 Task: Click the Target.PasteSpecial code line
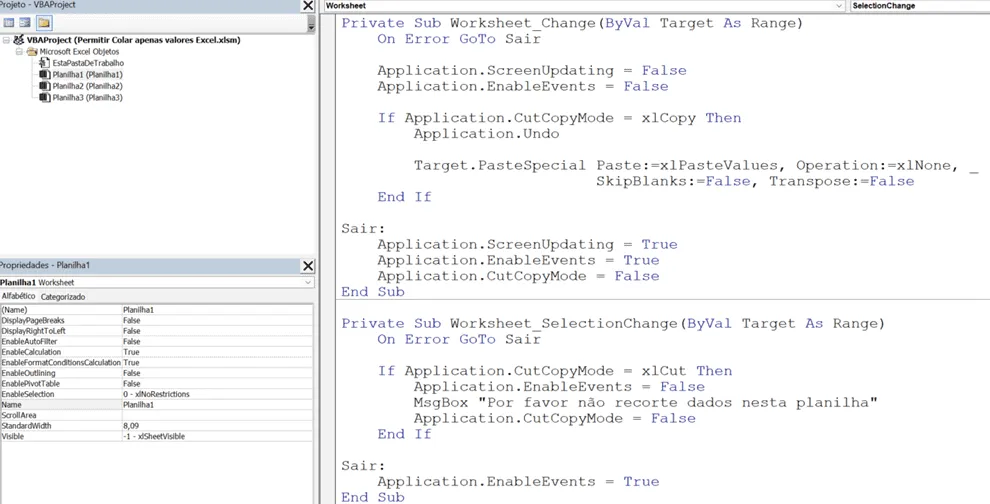coord(696,165)
